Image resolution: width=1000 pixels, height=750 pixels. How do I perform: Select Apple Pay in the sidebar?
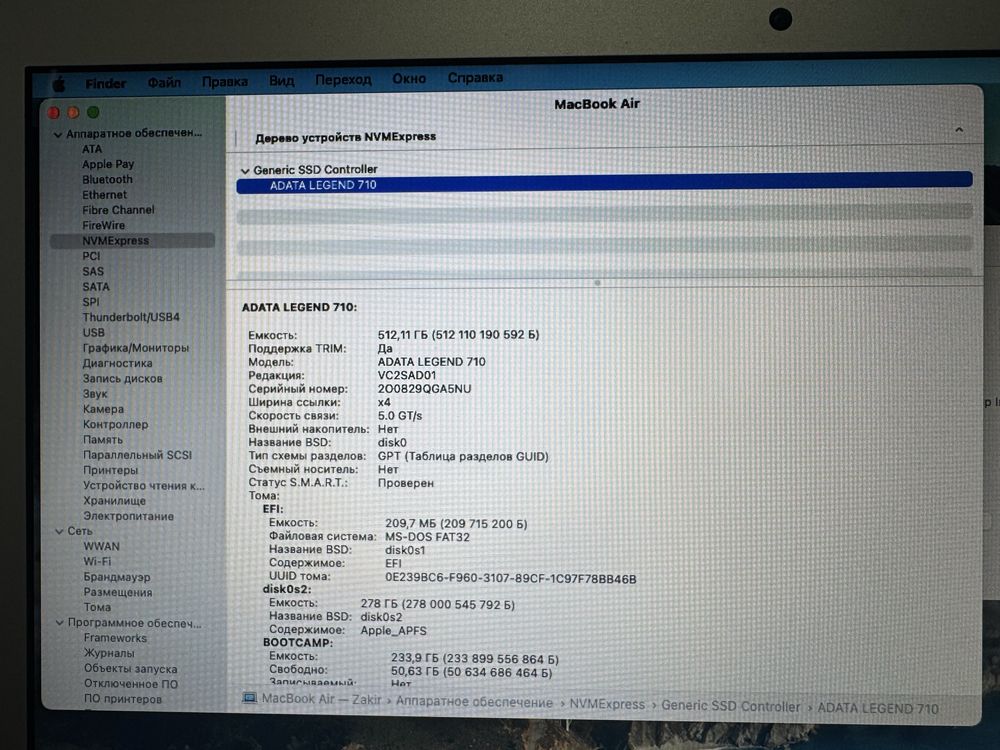[108, 164]
